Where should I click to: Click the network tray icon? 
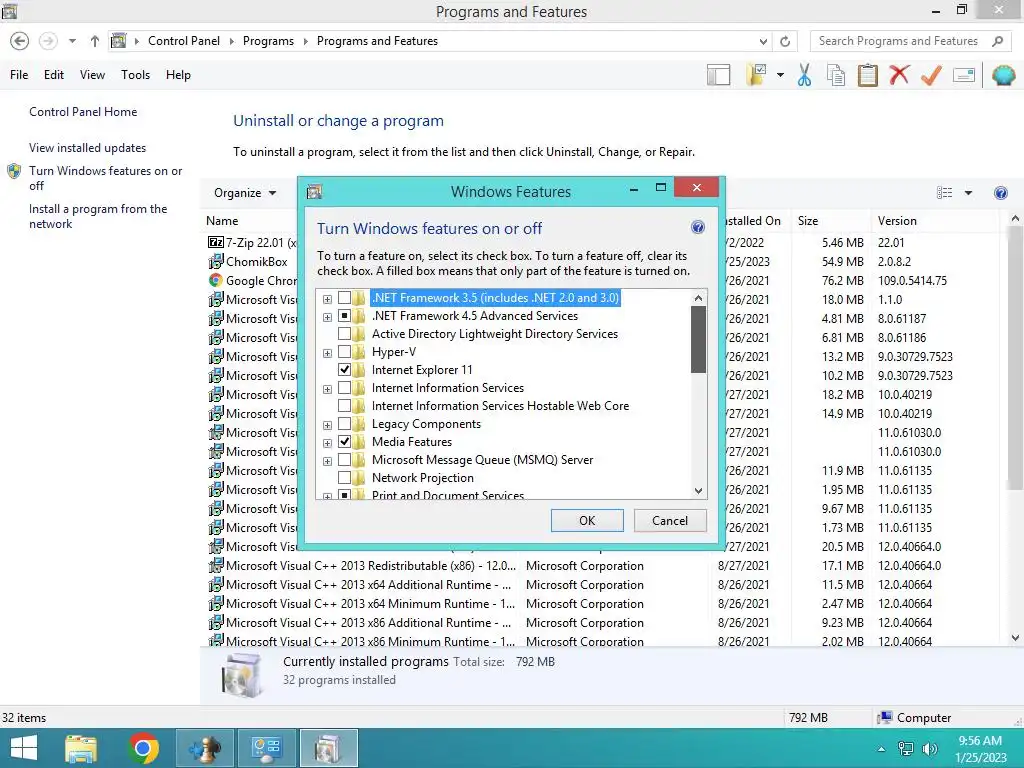[x=906, y=748]
